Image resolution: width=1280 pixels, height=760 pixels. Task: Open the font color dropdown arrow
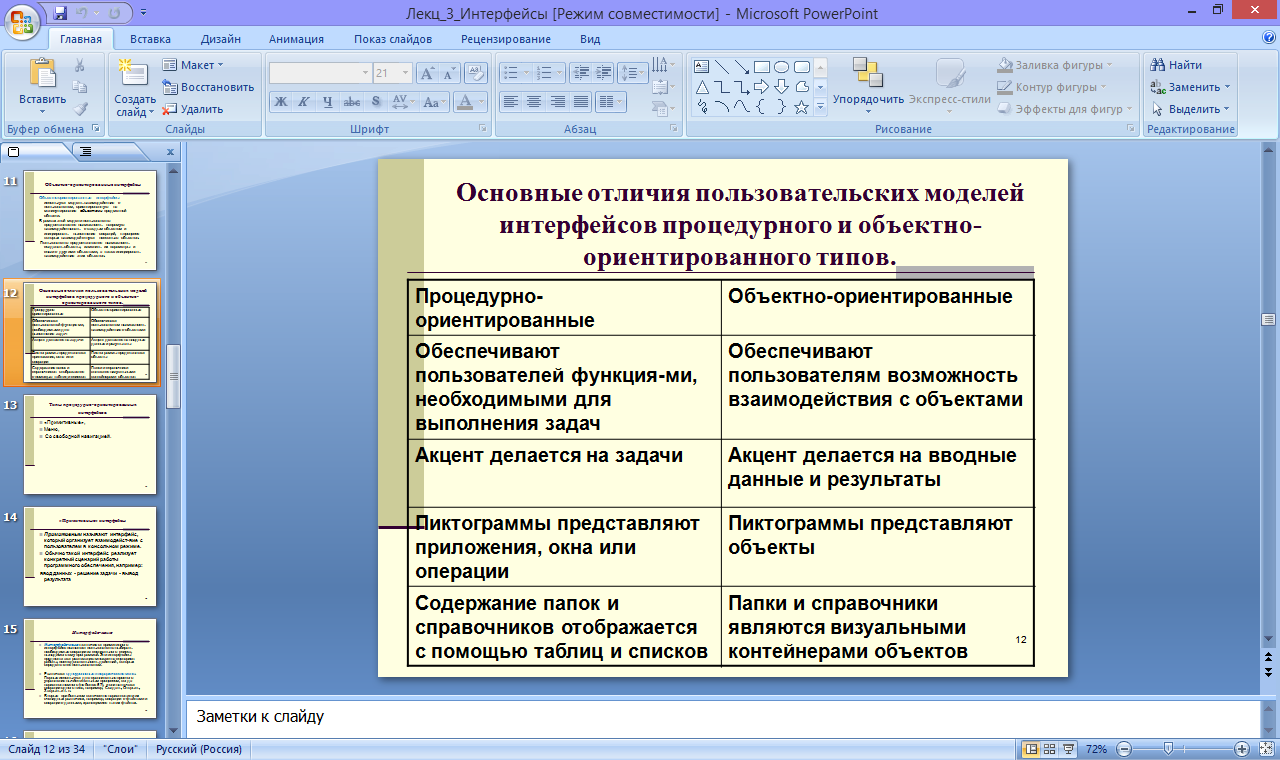[482, 101]
